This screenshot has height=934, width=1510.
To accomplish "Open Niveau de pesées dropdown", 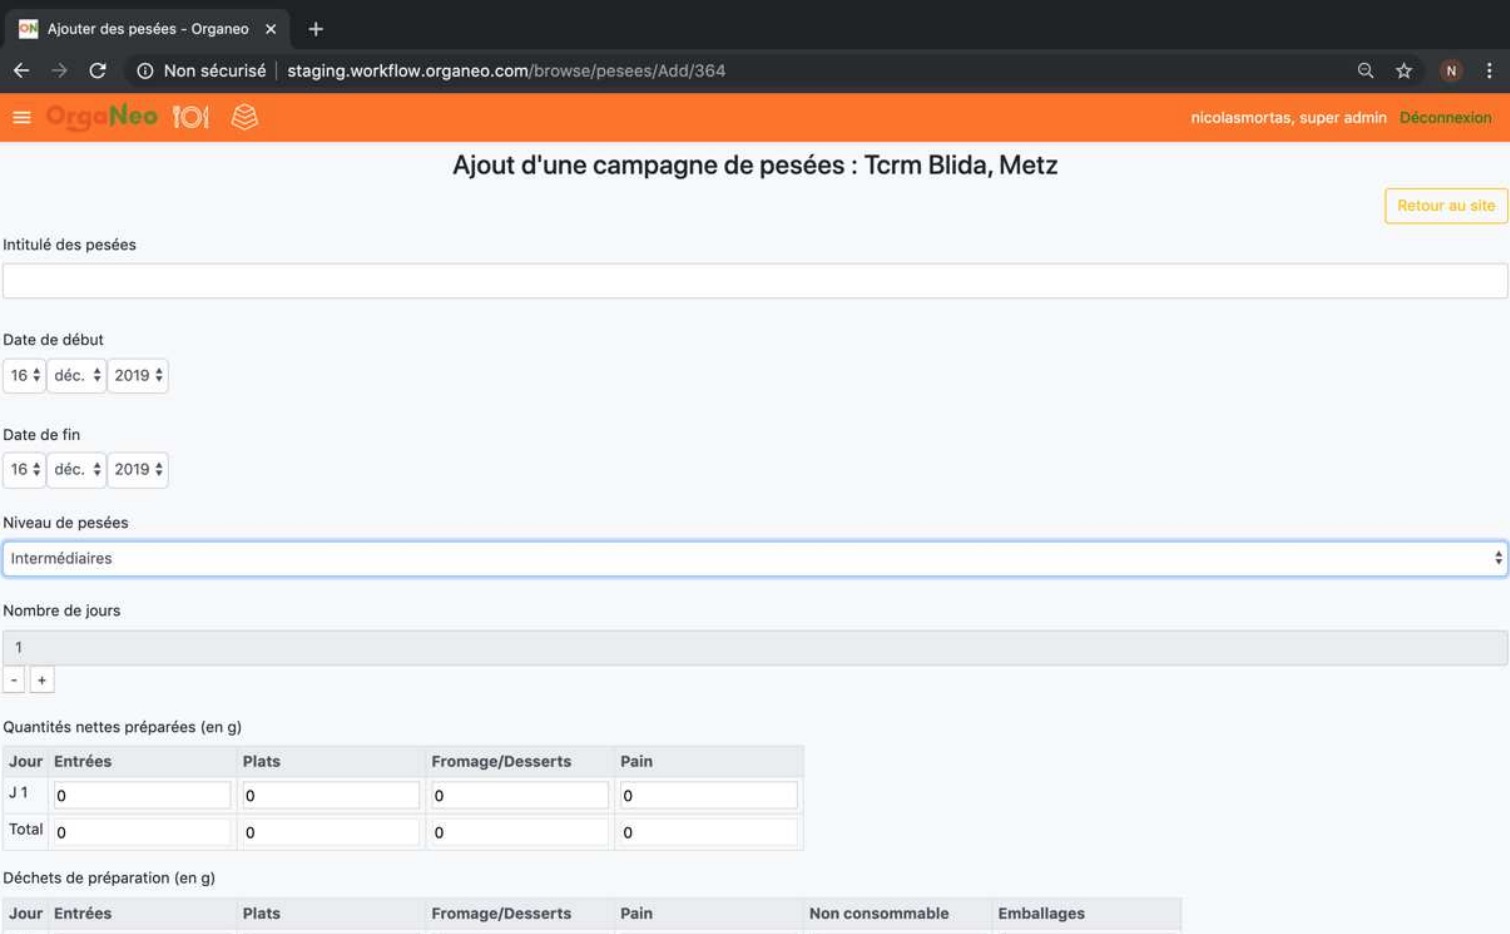I will pyautogui.click(x=754, y=559).
